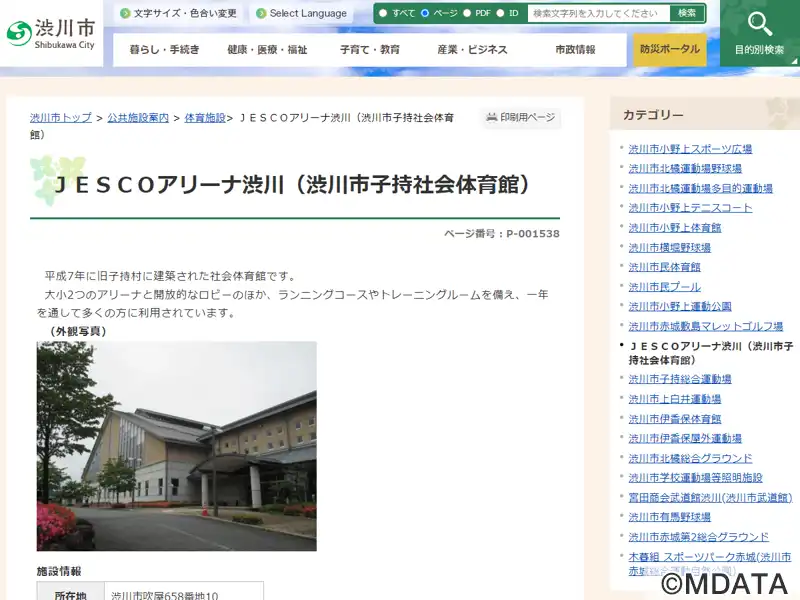
Task: Open 渋川市民体育館 category link
Action: [x=665, y=267]
